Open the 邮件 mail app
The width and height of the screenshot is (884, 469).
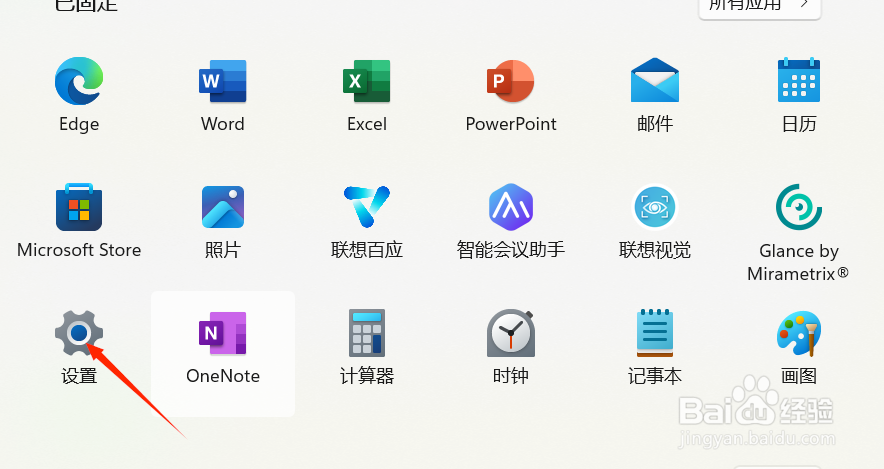click(x=655, y=80)
